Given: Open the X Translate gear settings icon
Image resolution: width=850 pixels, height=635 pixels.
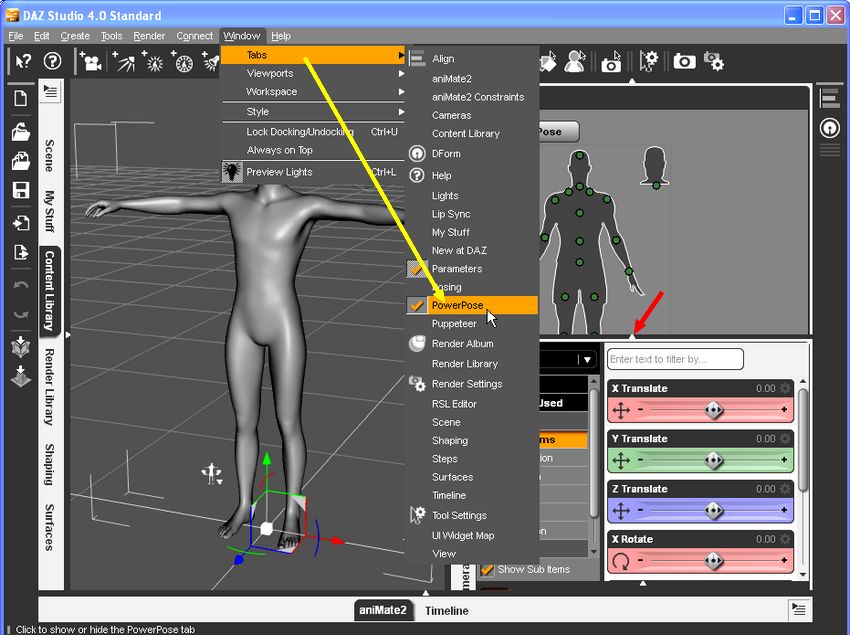Looking at the screenshot, I should tap(785, 388).
